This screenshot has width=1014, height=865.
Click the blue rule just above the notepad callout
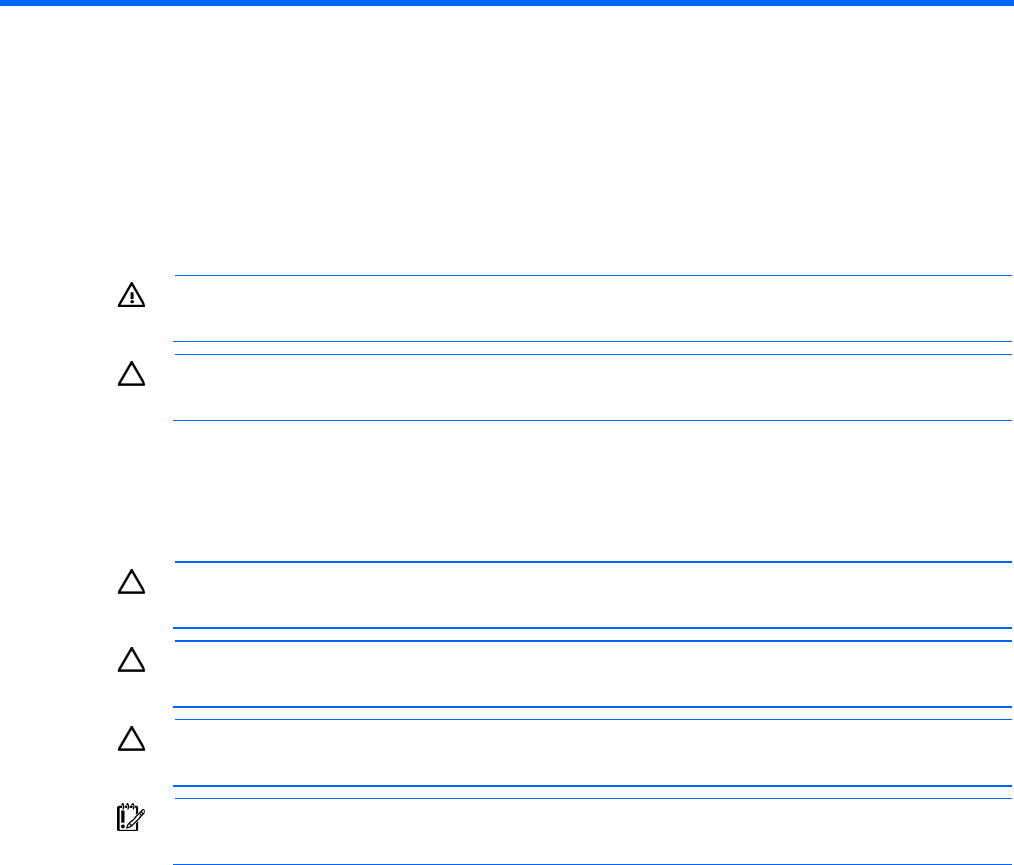(593, 798)
